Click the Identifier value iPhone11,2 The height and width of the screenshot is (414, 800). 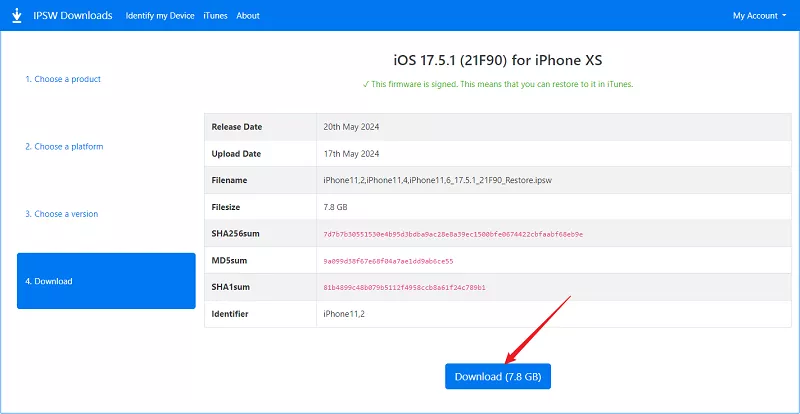coord(344,314)
